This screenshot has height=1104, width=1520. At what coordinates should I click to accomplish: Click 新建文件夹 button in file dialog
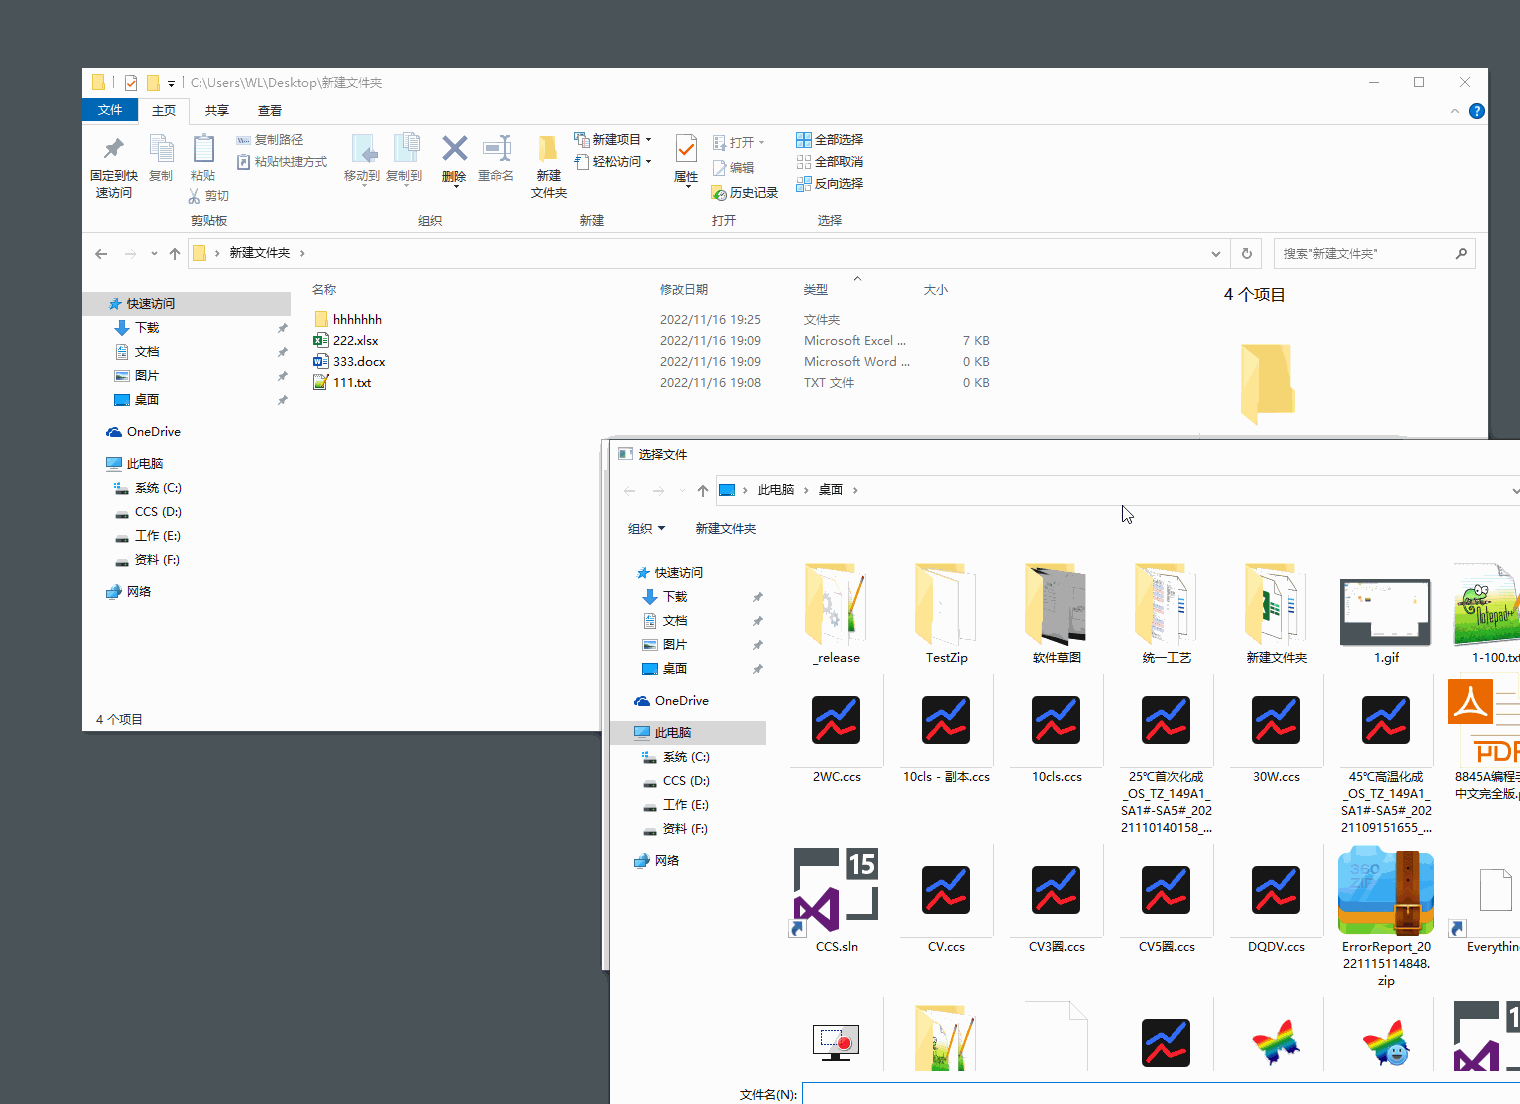tap(725, 529)
